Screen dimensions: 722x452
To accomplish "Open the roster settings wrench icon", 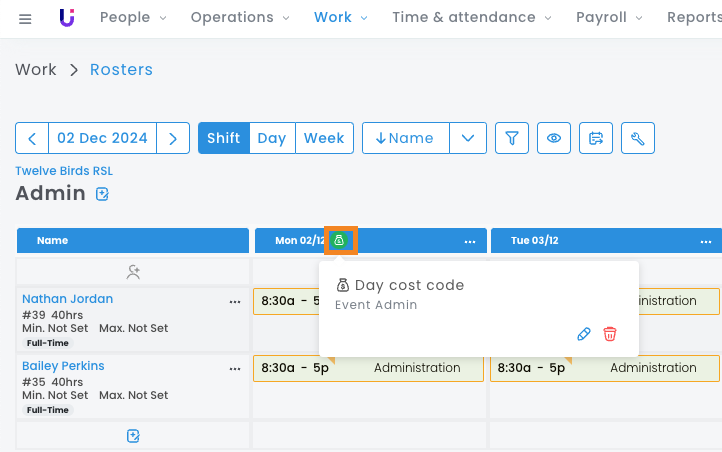I will tap(638, 138).
